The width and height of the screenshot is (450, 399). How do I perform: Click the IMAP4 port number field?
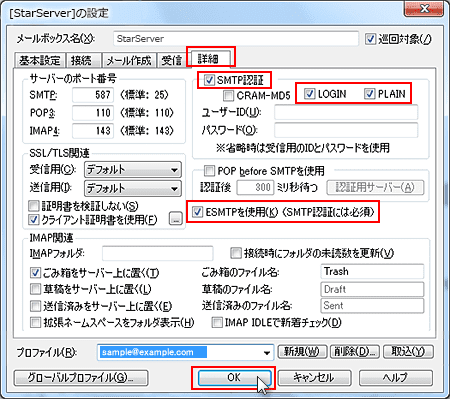pos(93,130)
